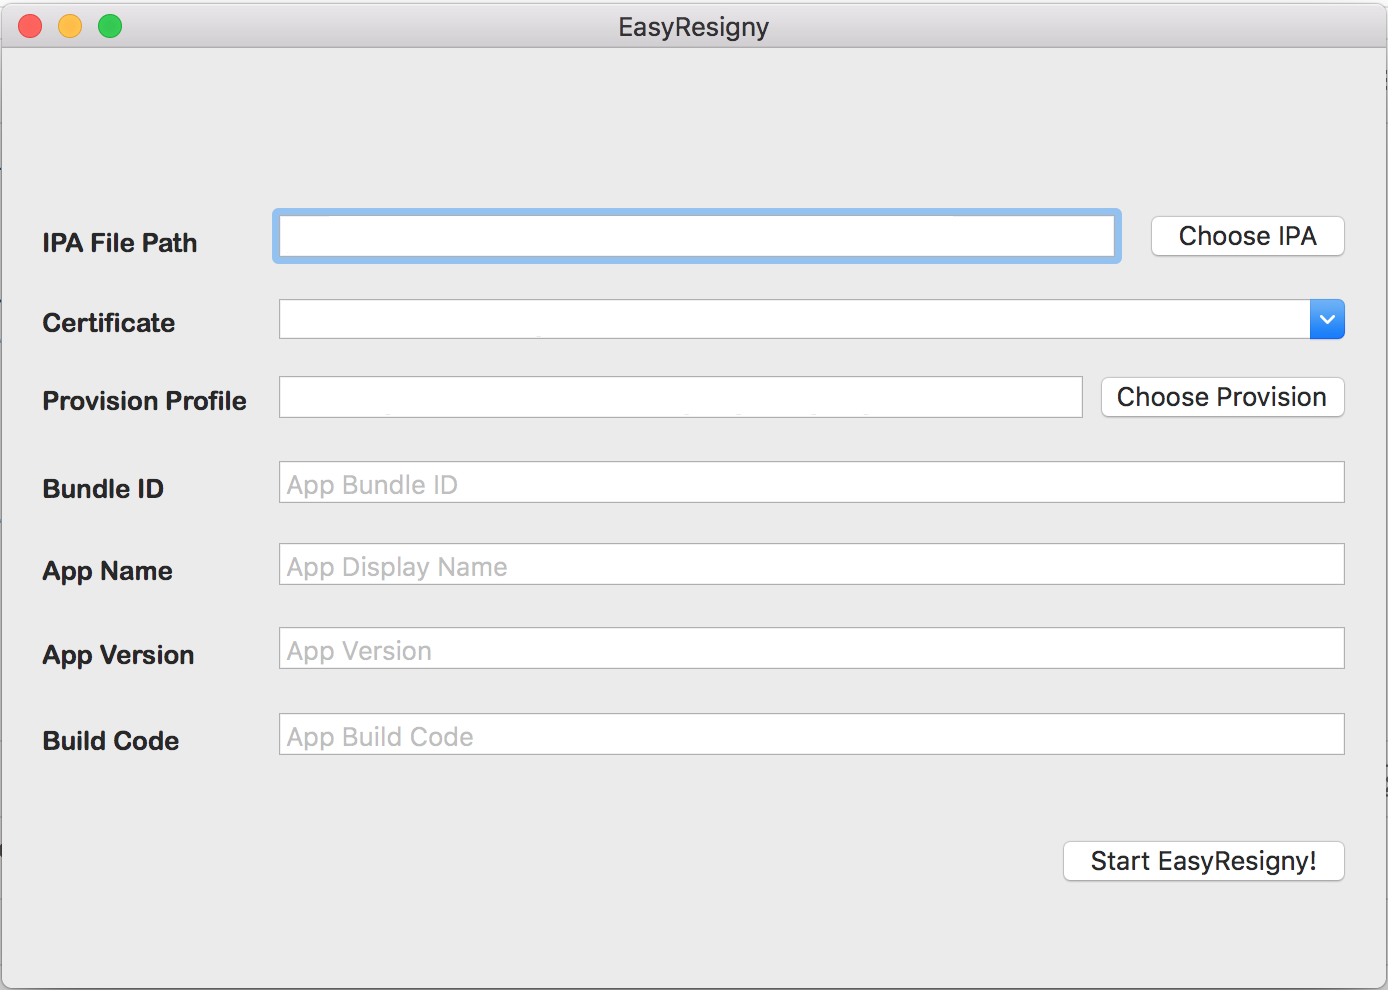Click the "IPA File Path" label
The image size is (1388, 990).
click(x=120, y=243)
